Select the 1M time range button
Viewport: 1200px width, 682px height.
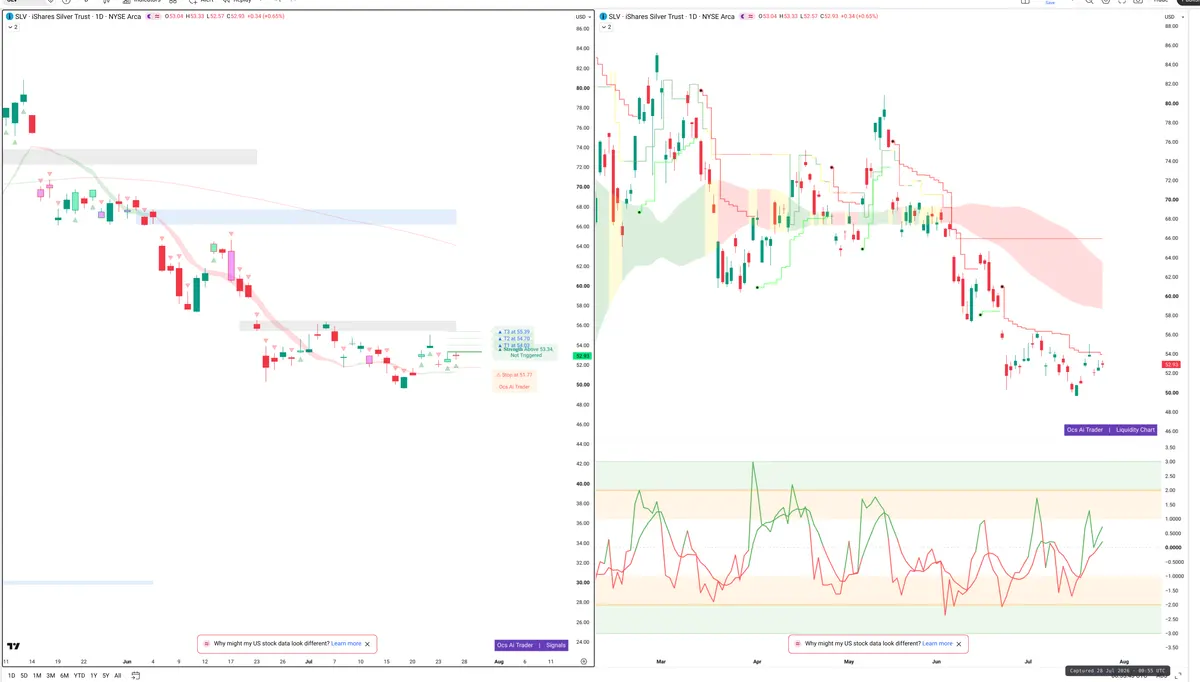tap(37, 676)
